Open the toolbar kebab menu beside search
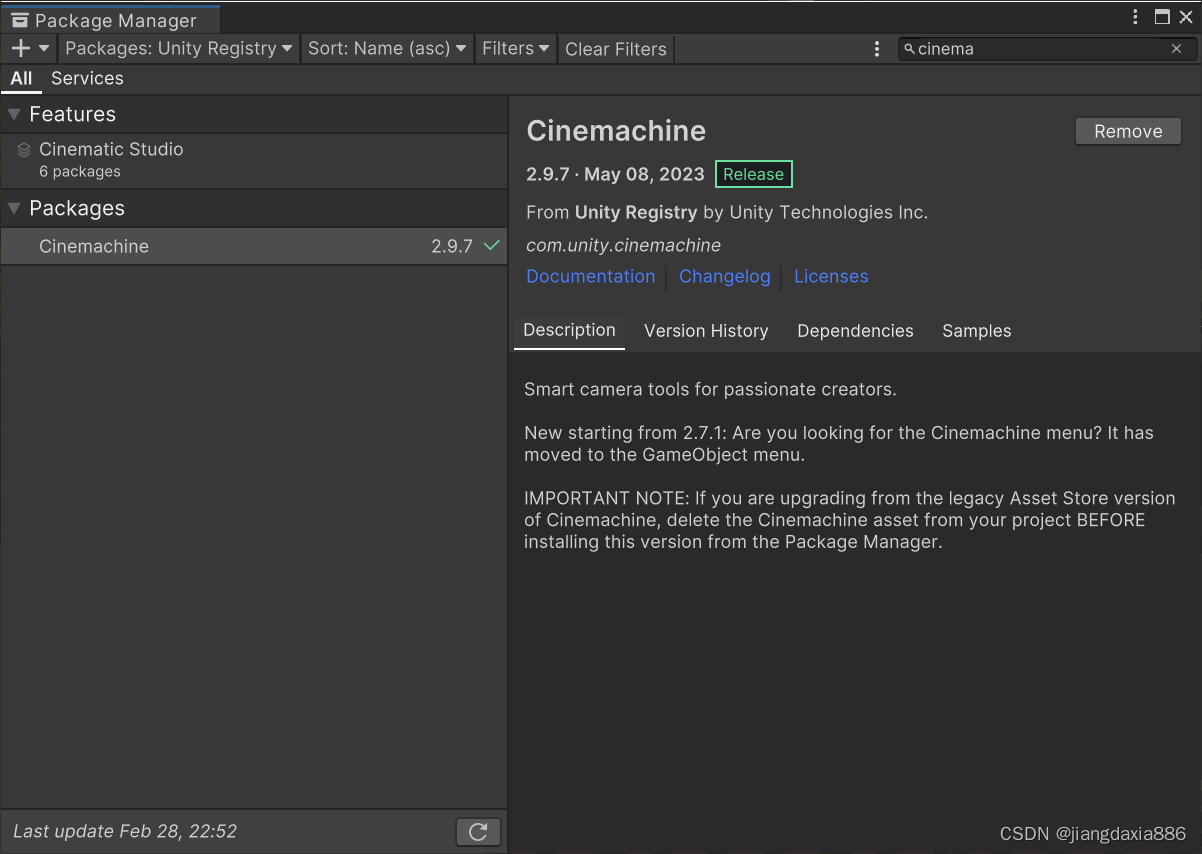The height and width of the screenshot is (854, 1202). pyautogui.click(x=877, y=48)
